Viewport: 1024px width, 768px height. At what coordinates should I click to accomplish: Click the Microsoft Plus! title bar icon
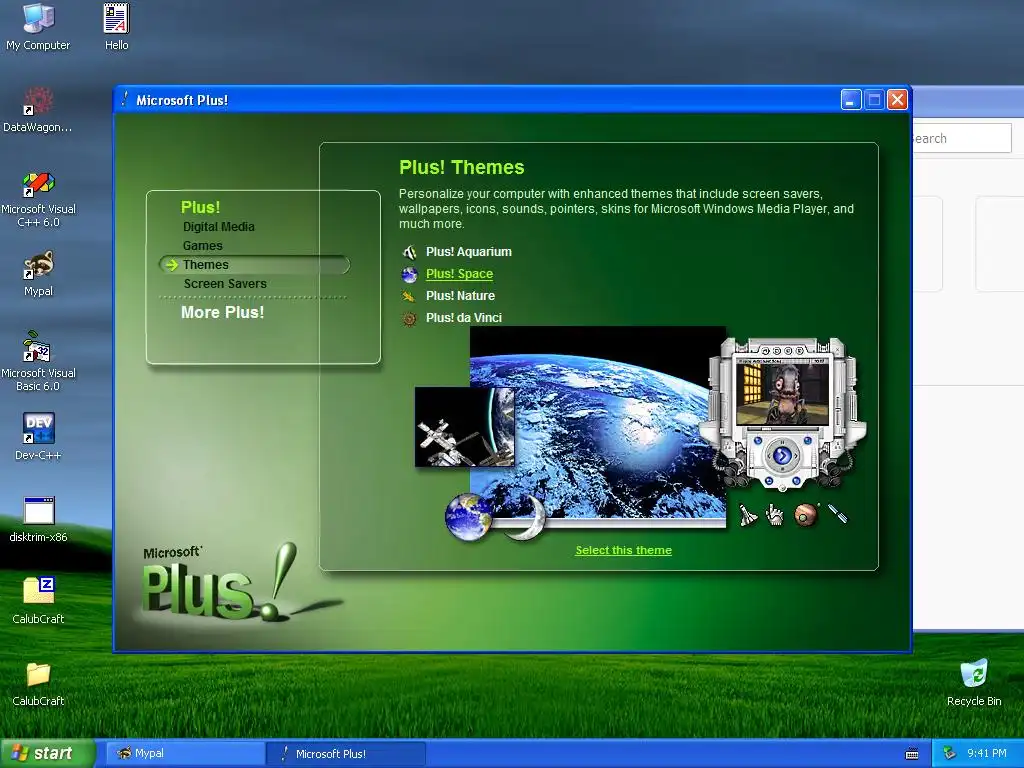125,99
